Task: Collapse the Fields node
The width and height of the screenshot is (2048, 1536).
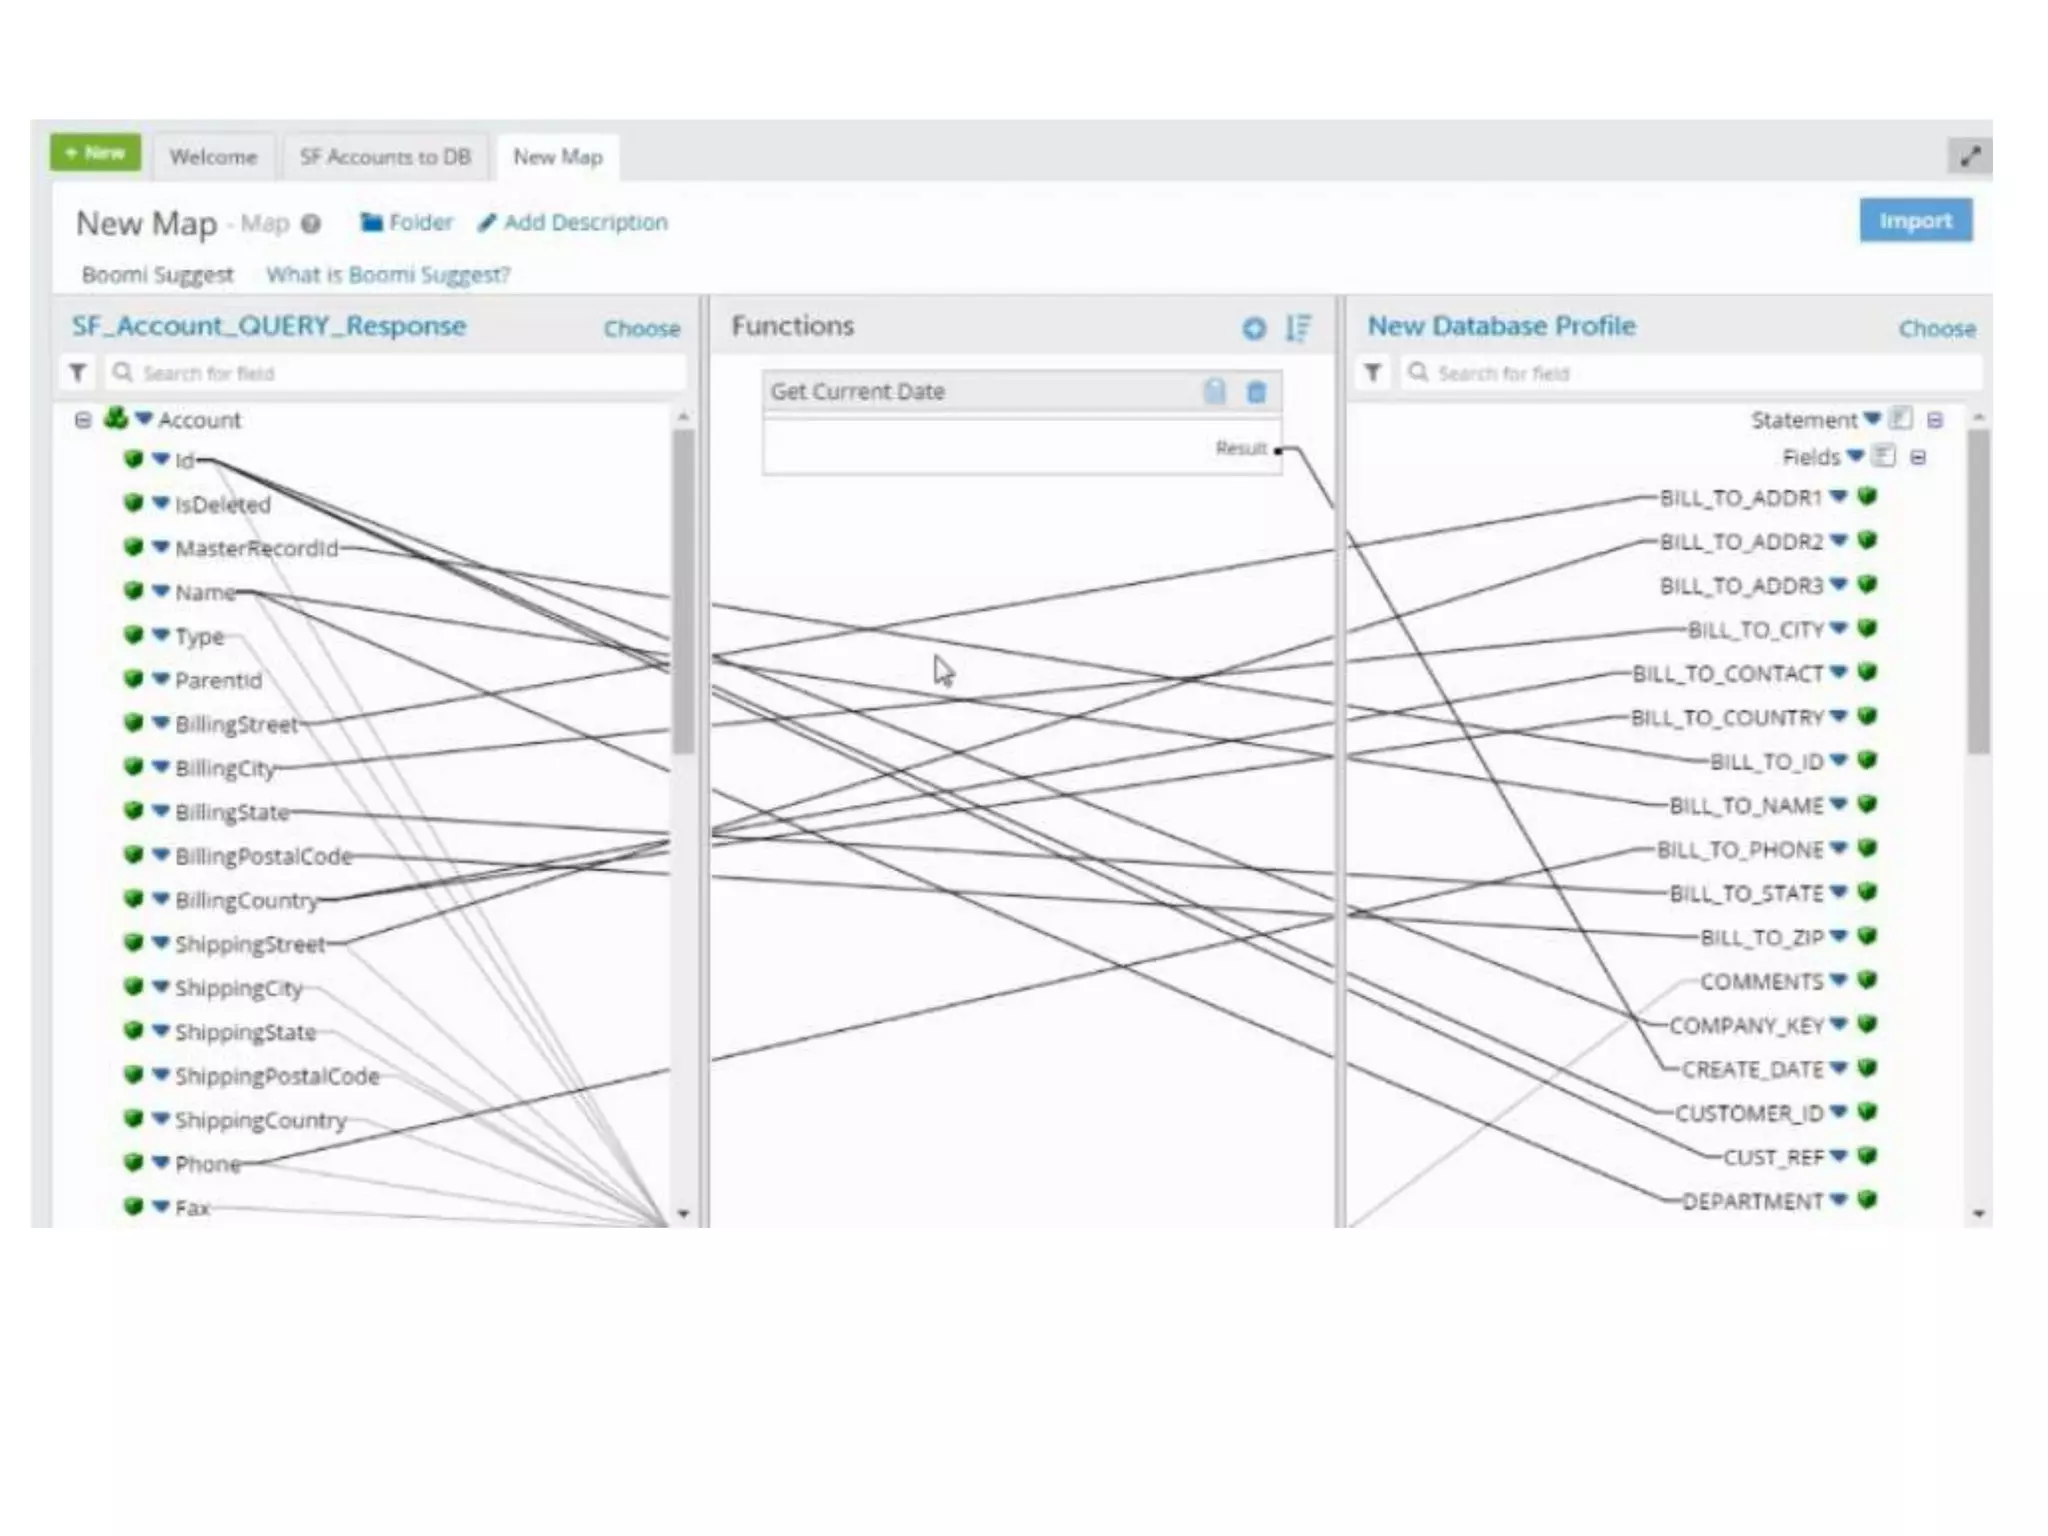Action: pyautogui.click(x=1917, y=458)
